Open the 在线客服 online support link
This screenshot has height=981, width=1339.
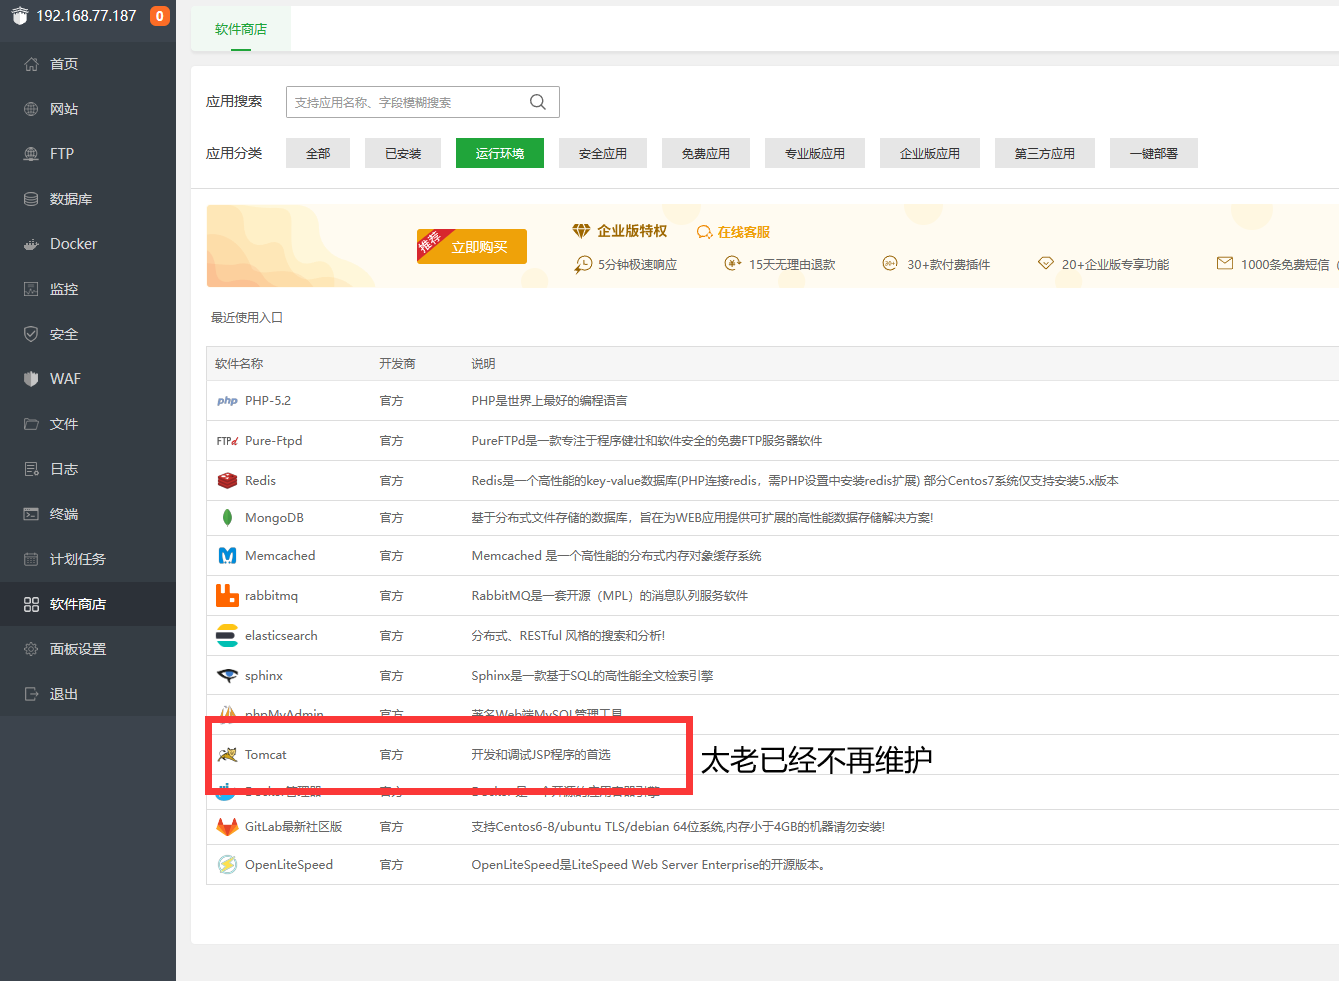coord(733,232)
